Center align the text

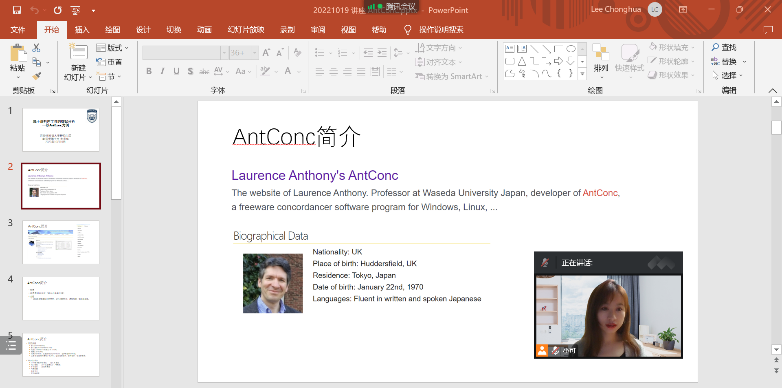pyautogui.click(x=334, y=71)
